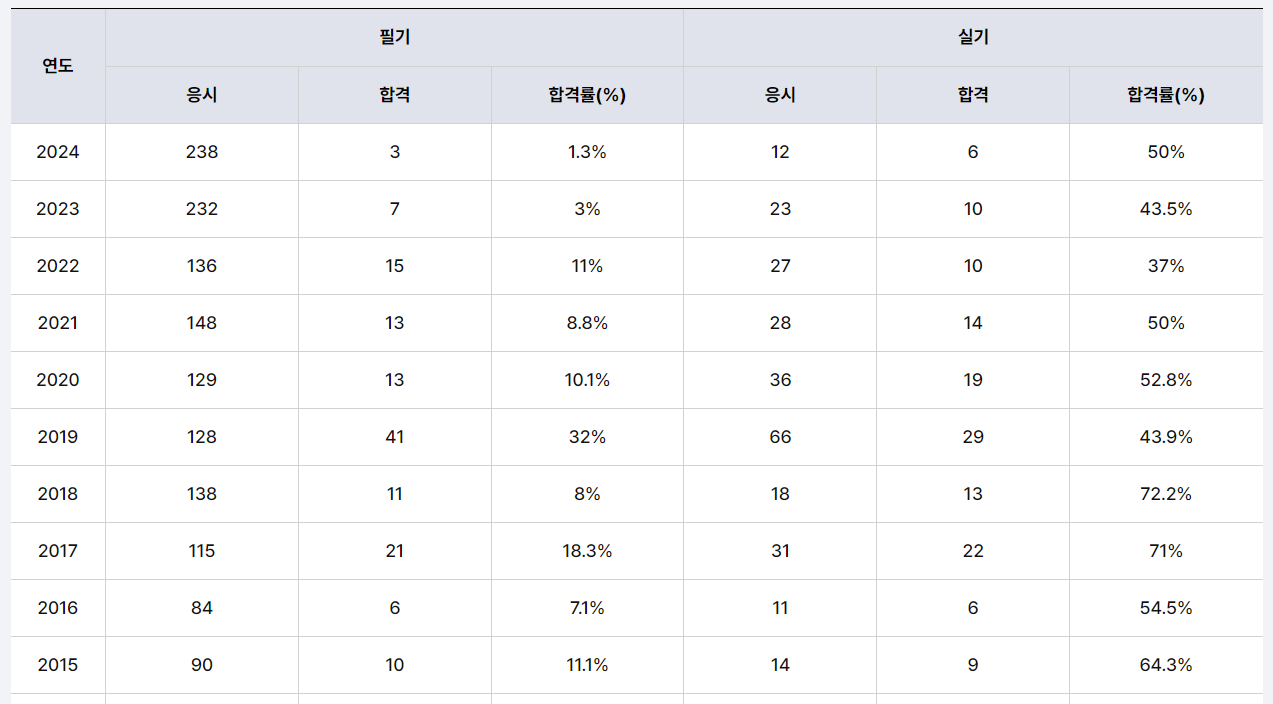This screenshot has height=704, width=1273.
Task: Click the 합격 header under 필기
Action: [394, 95]
